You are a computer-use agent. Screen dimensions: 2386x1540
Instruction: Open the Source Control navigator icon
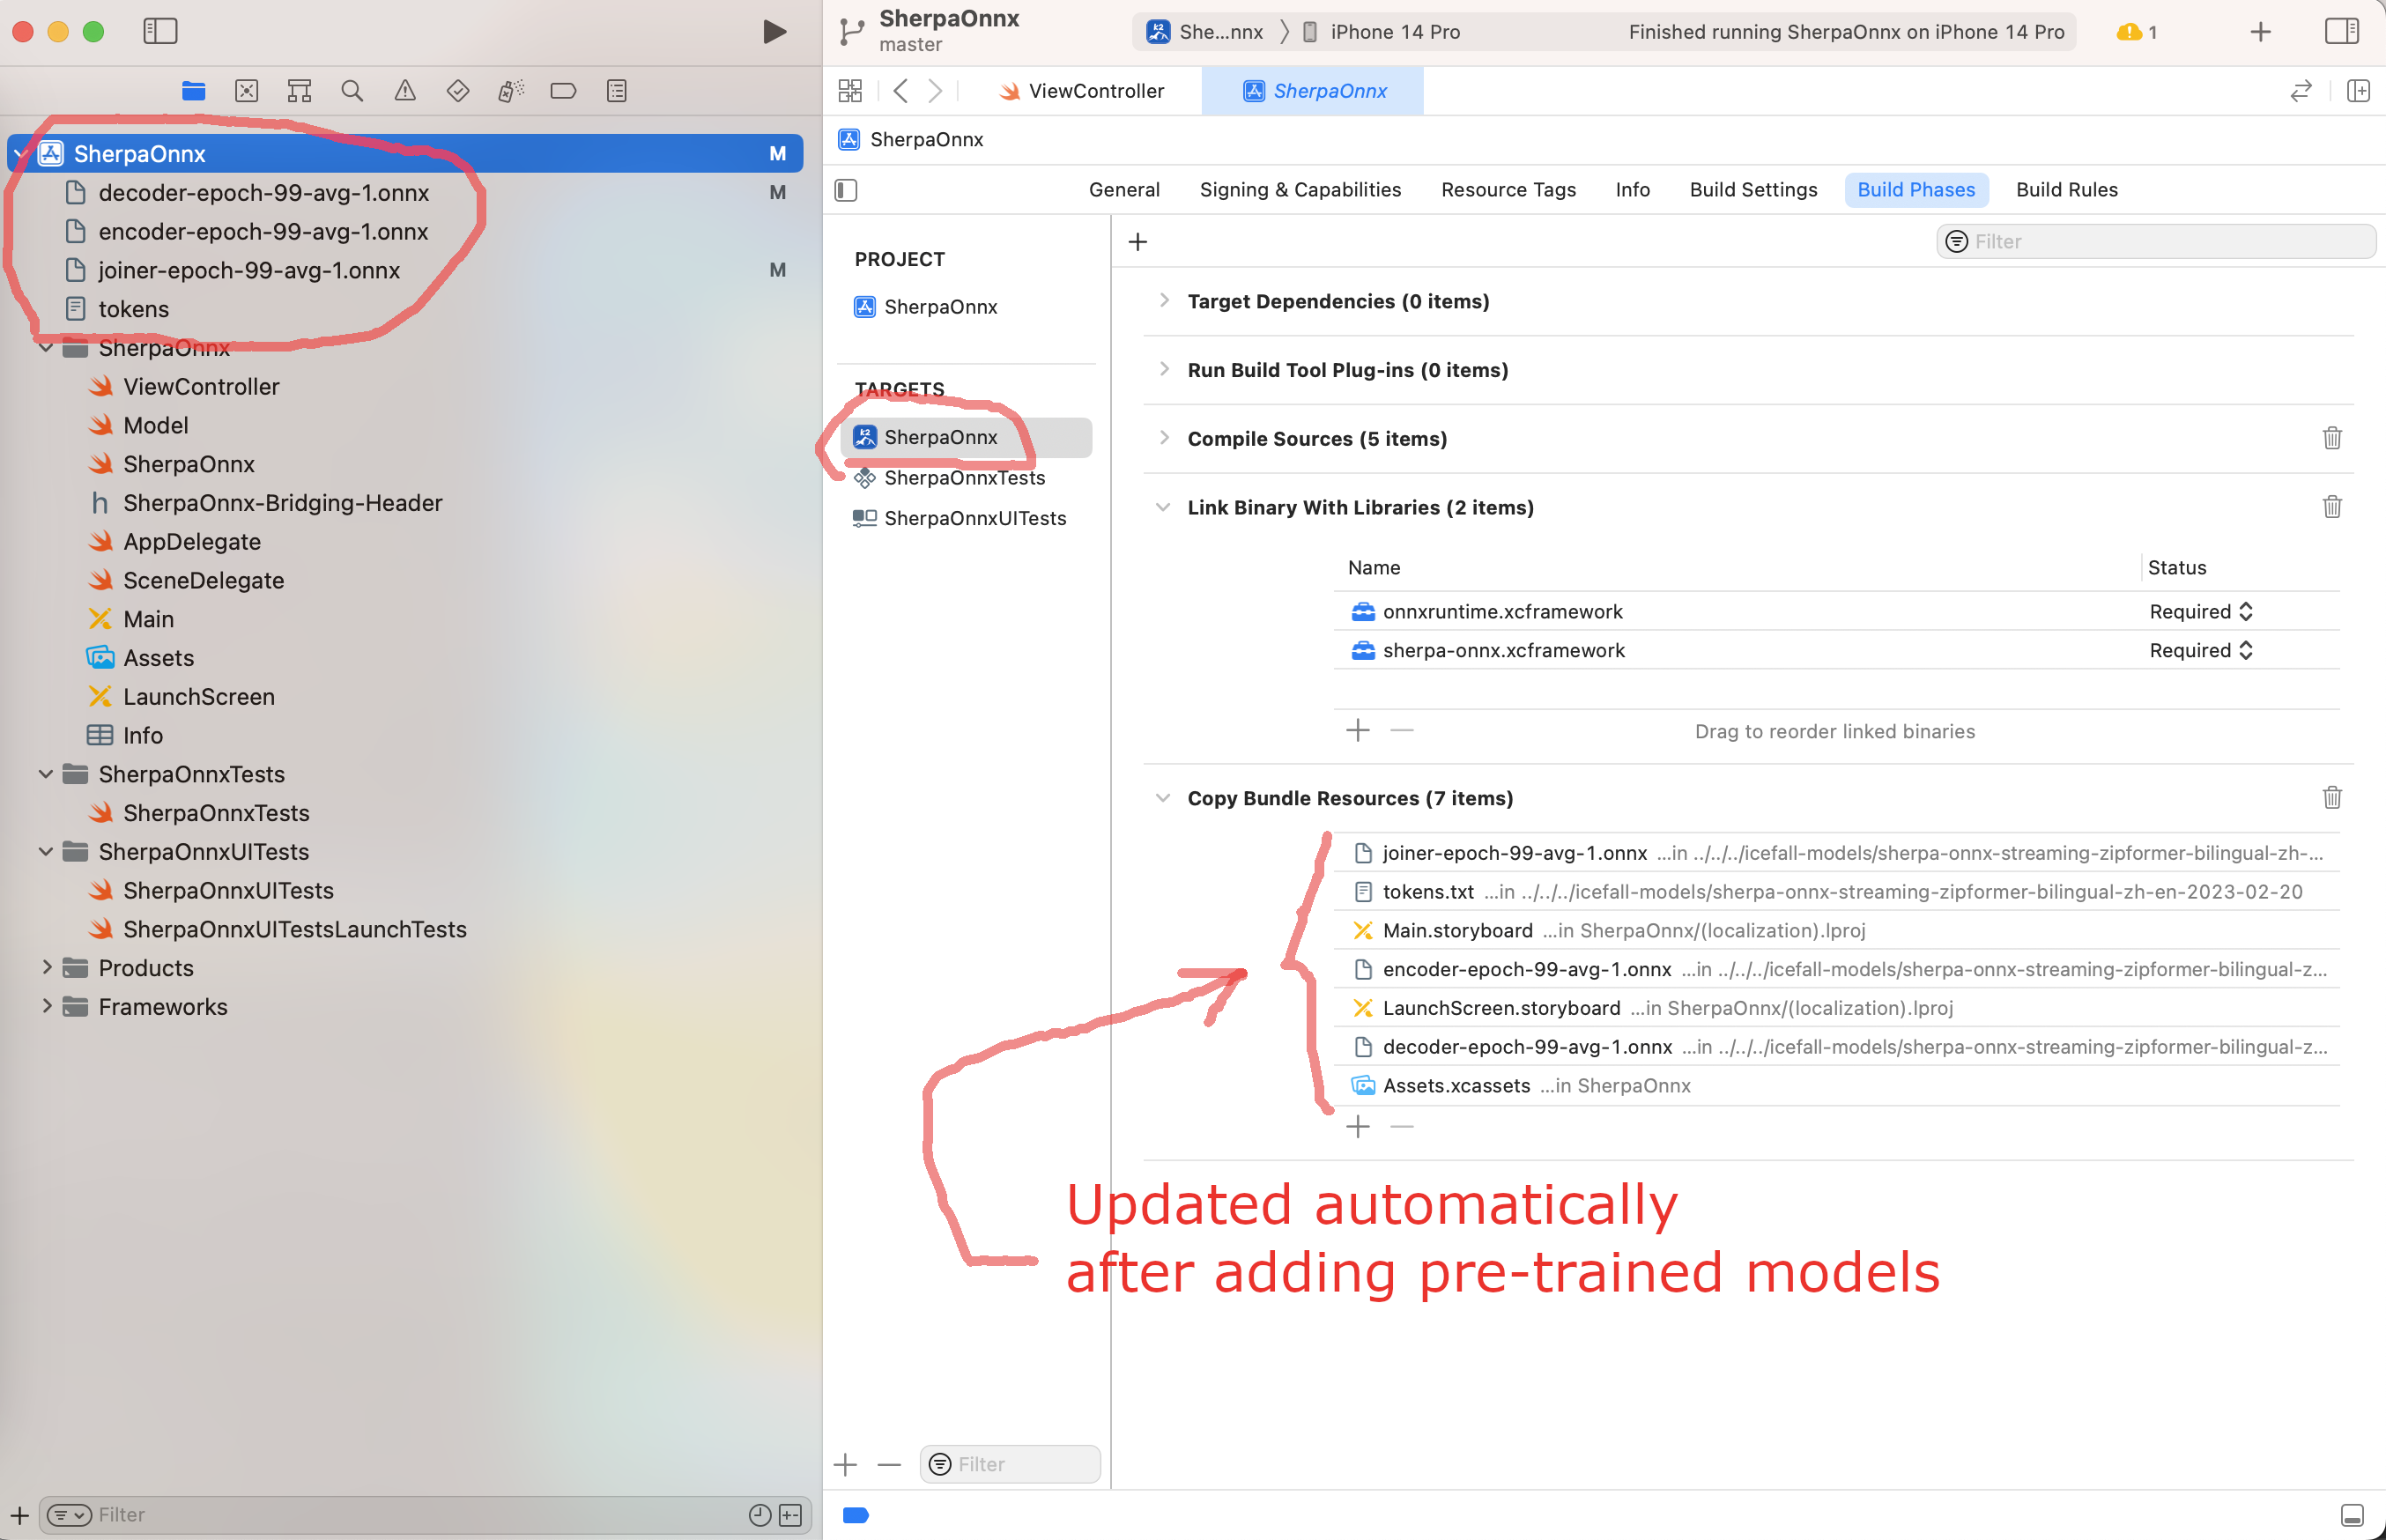point(247,91)
